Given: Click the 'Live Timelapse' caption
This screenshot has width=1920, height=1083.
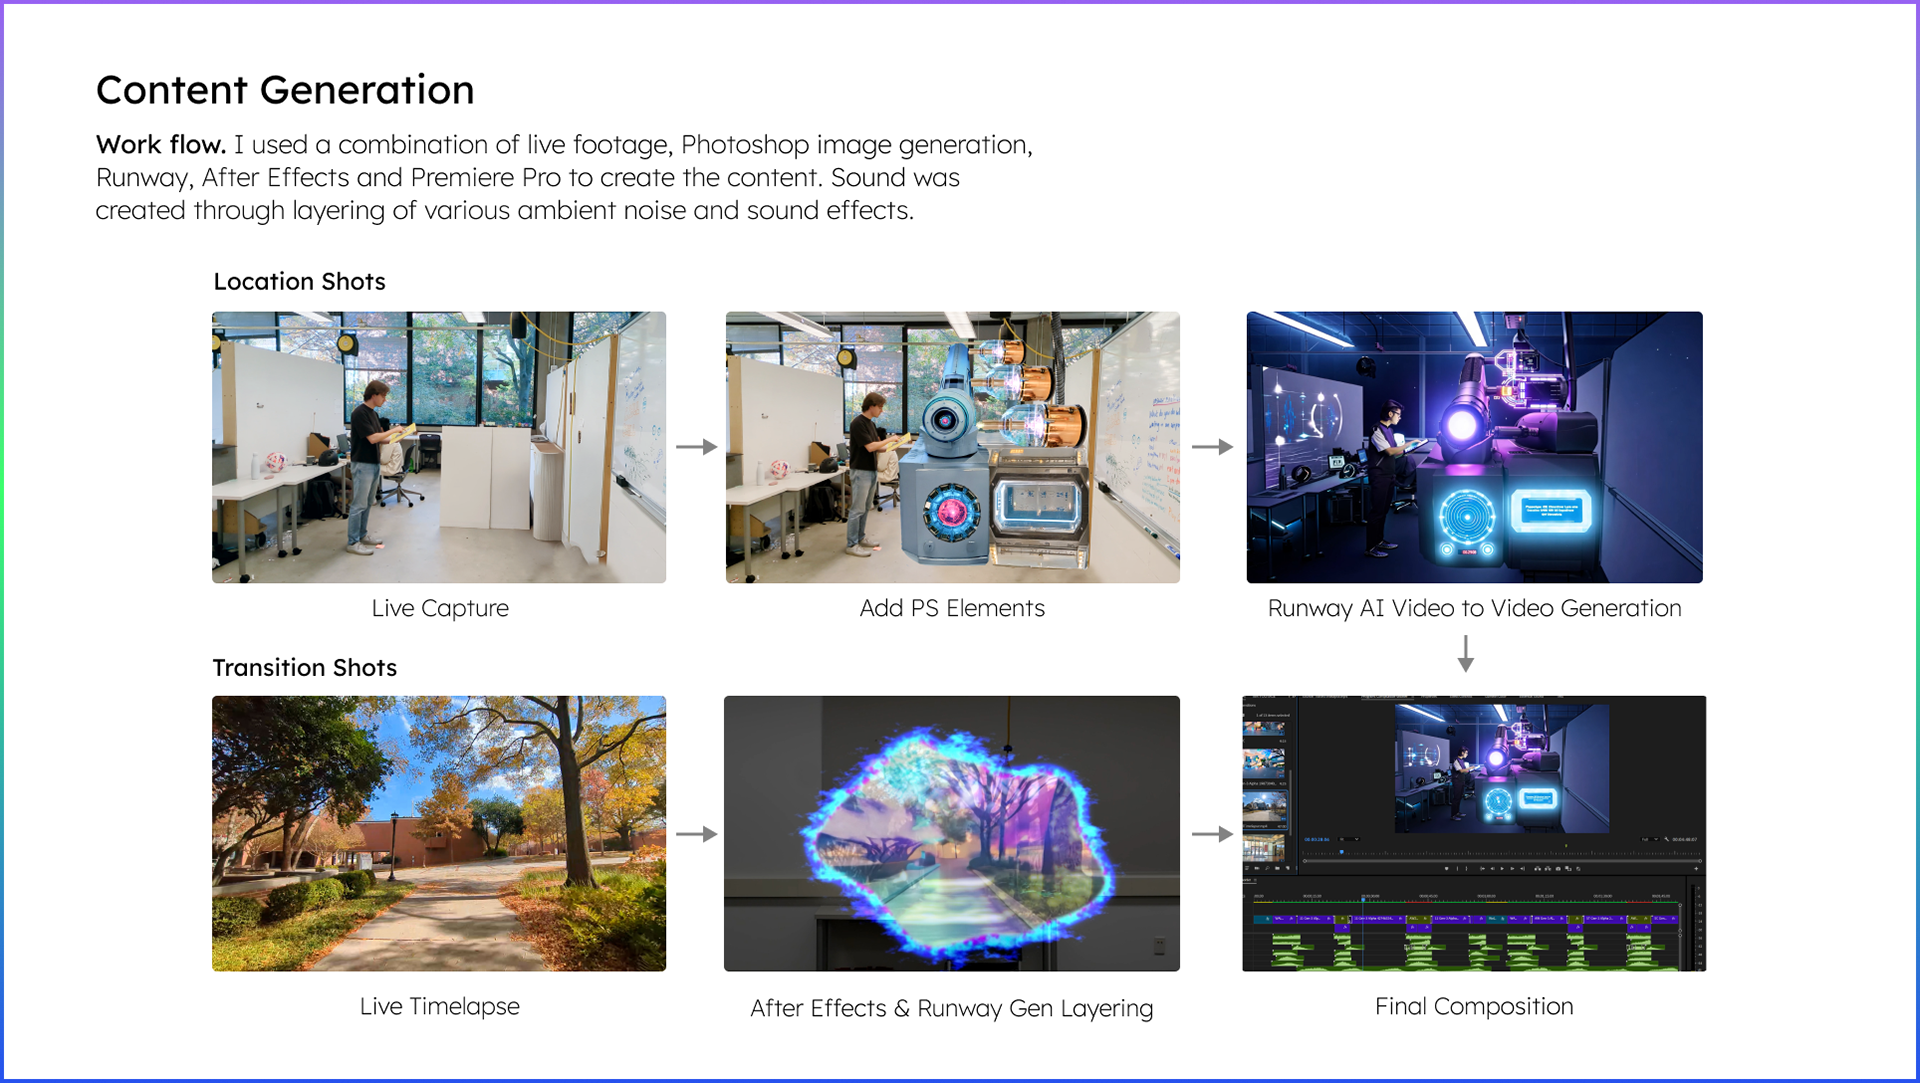Looking at the screenshot, I should tap(440, 1006).
